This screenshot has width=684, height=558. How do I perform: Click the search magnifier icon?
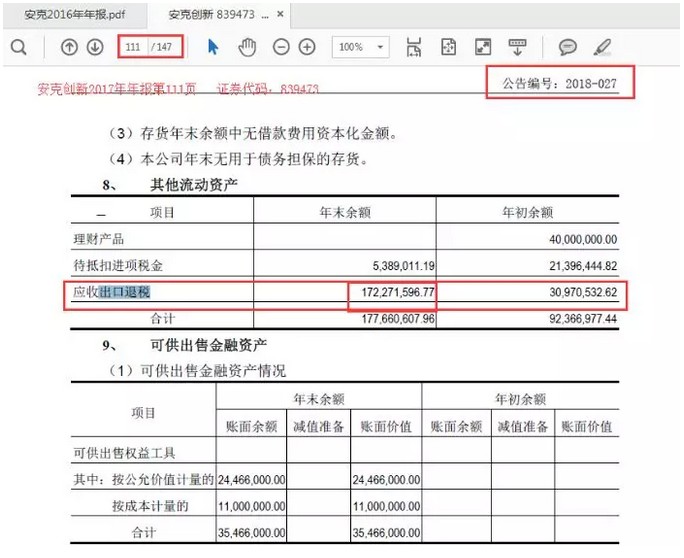[x=18, y=47]
